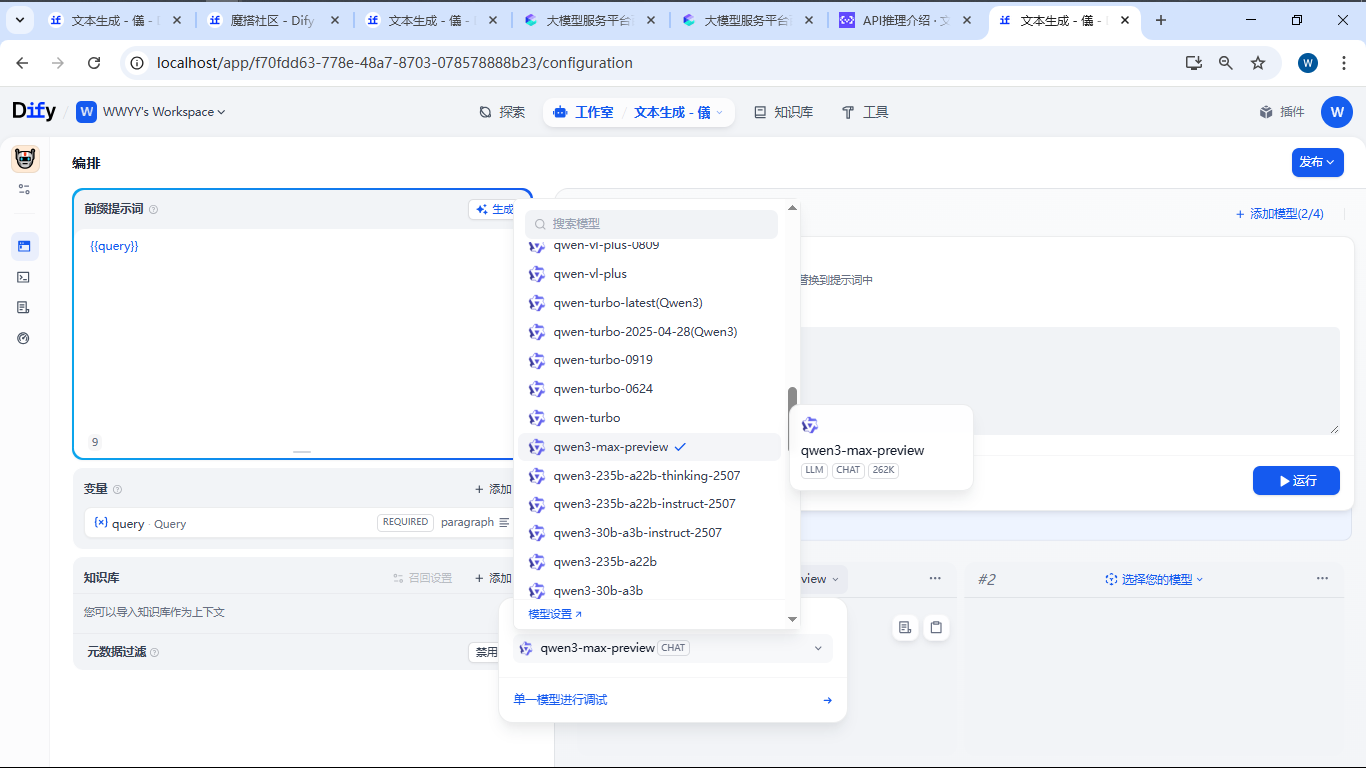Select the qwen3-235b-a22b model
The height and width of the screenshot is (768, 1366).
coord(648,562)
